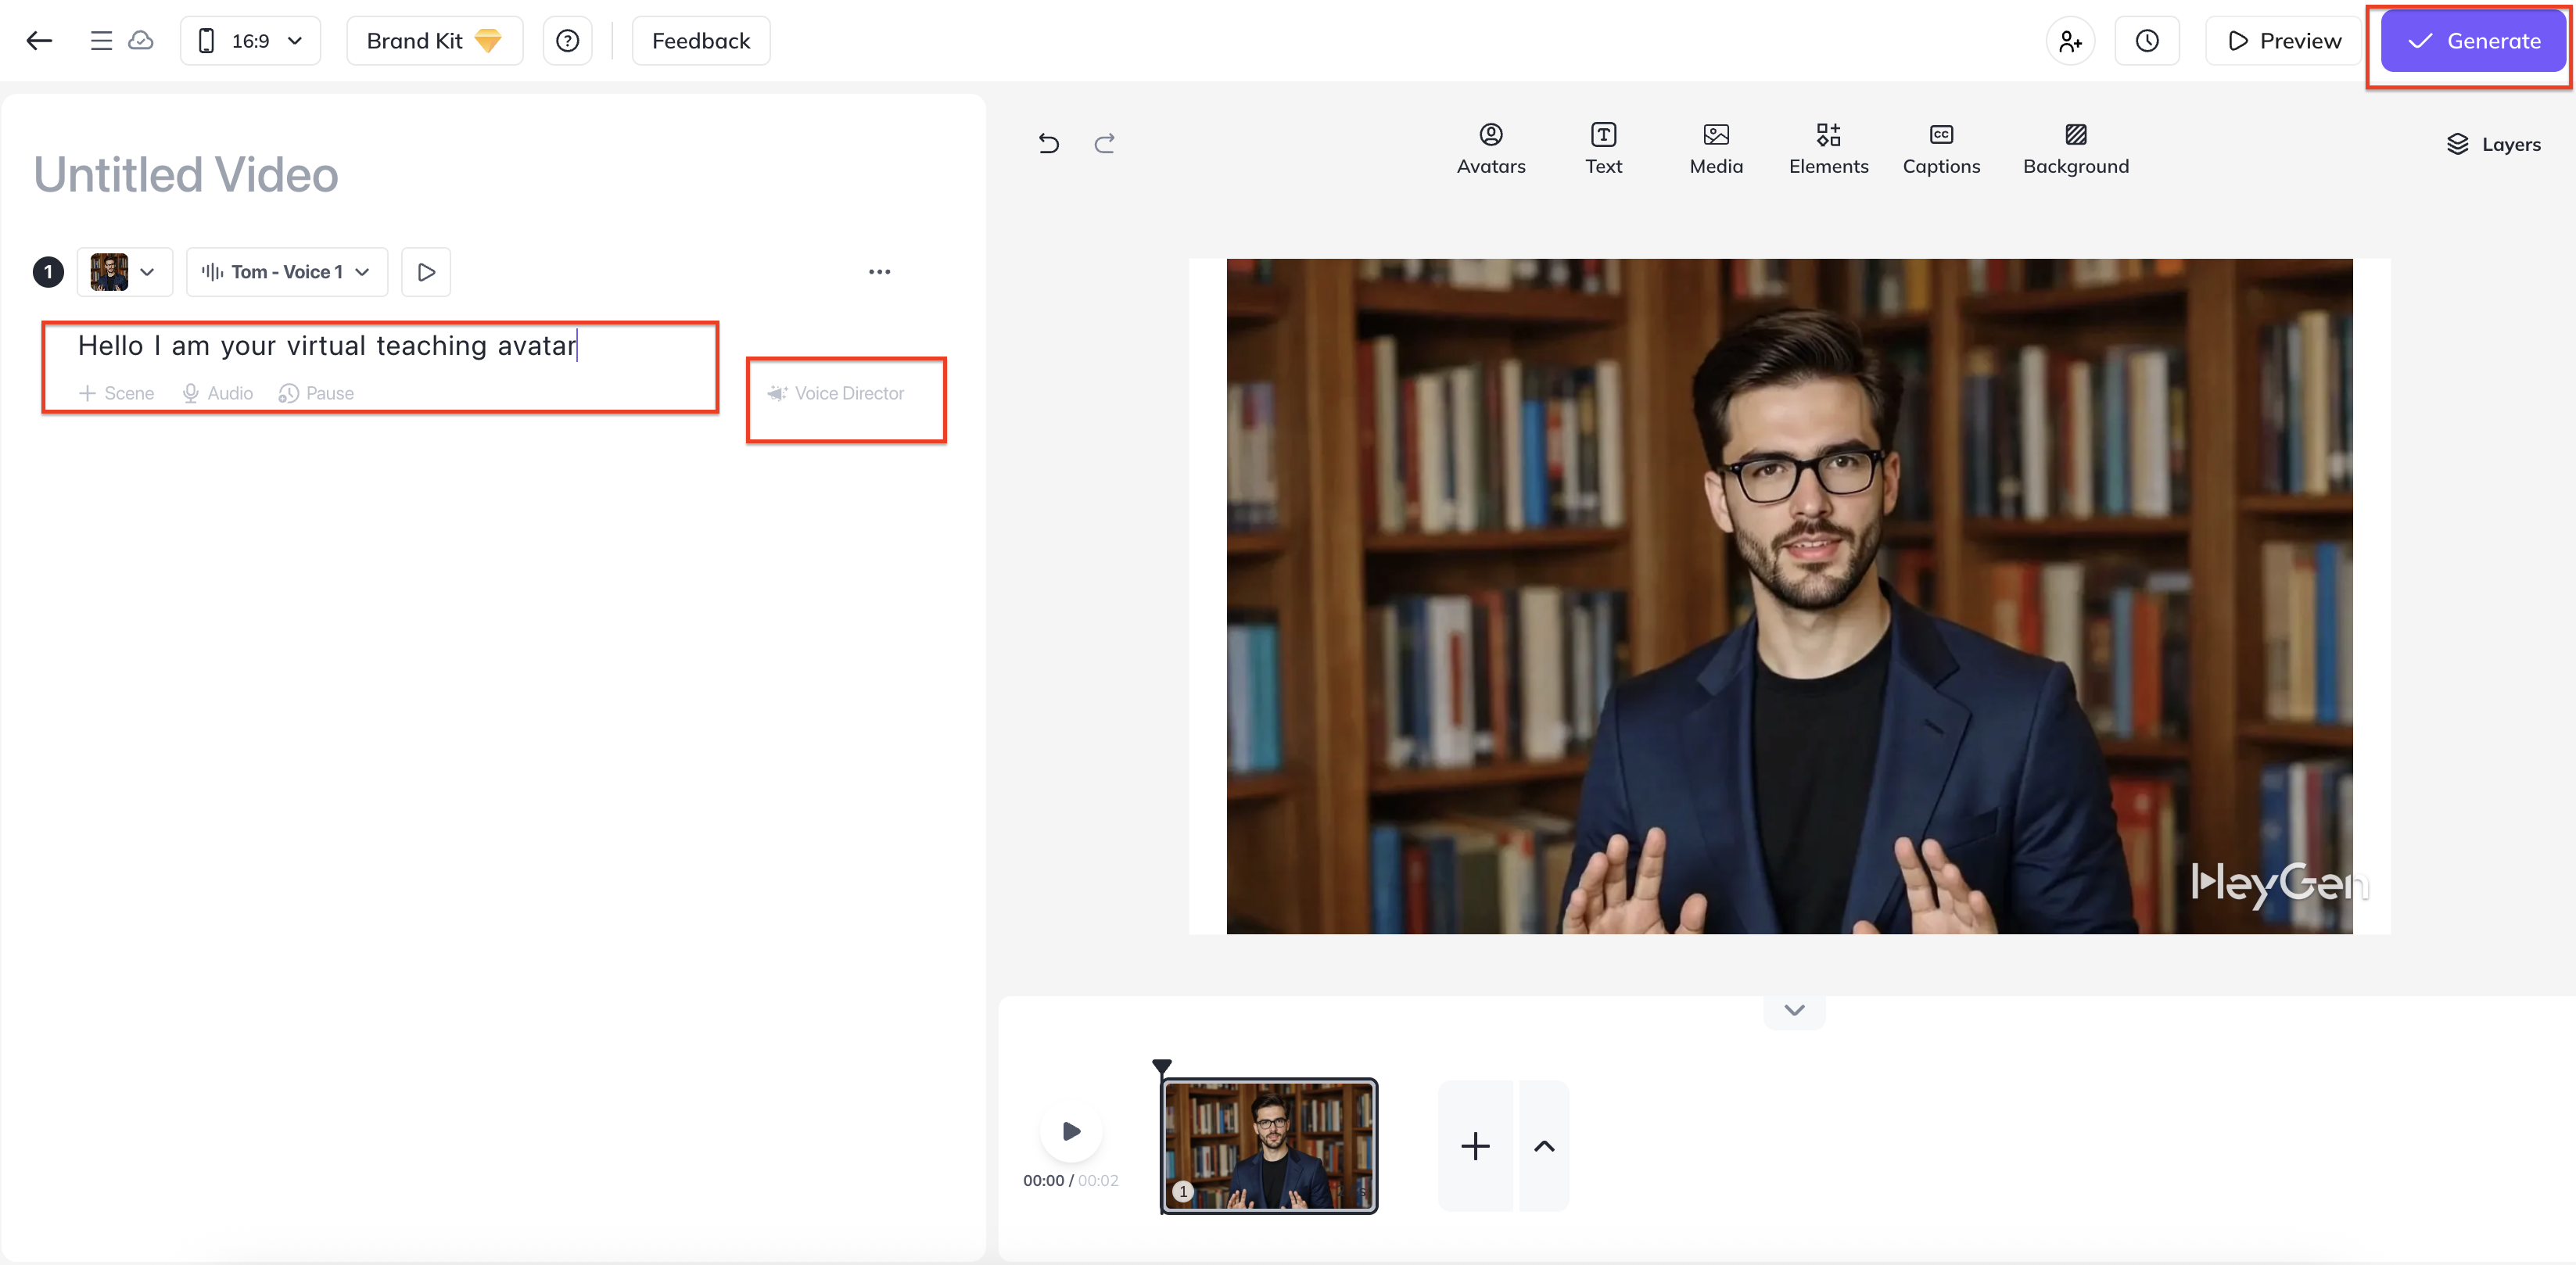This screenshot has width=2576, height=1265.
Task: Open version history clock icon
Action: (2146, 41)
